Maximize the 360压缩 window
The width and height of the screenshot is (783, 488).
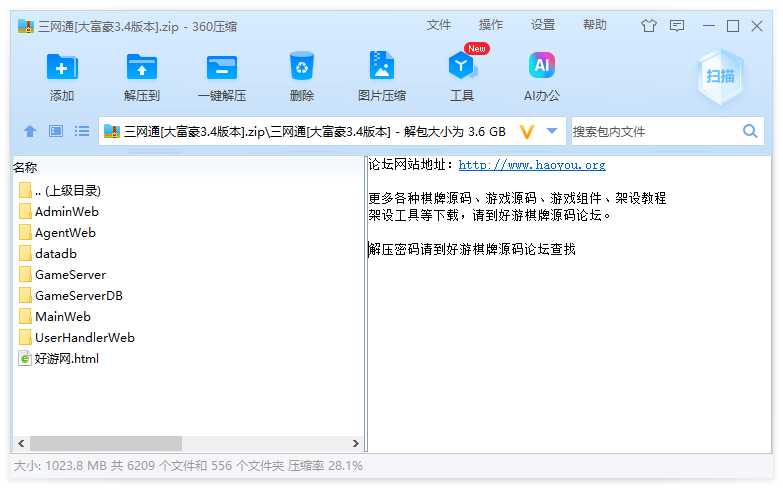[733, 25]
